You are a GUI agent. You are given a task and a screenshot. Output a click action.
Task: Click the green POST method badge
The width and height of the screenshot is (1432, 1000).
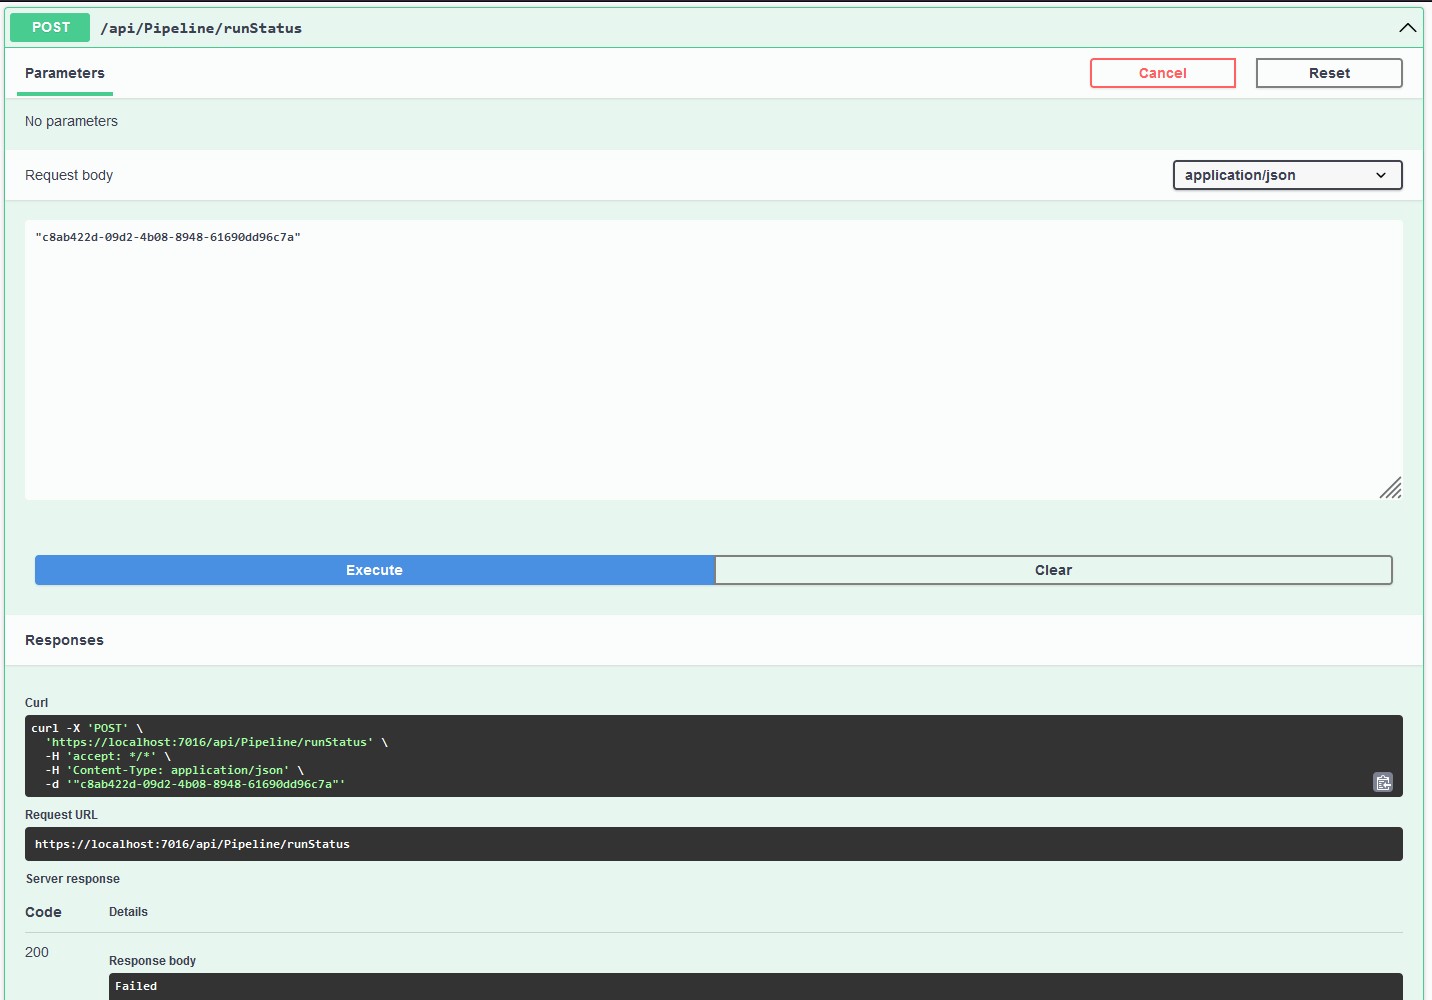point(50,28)
